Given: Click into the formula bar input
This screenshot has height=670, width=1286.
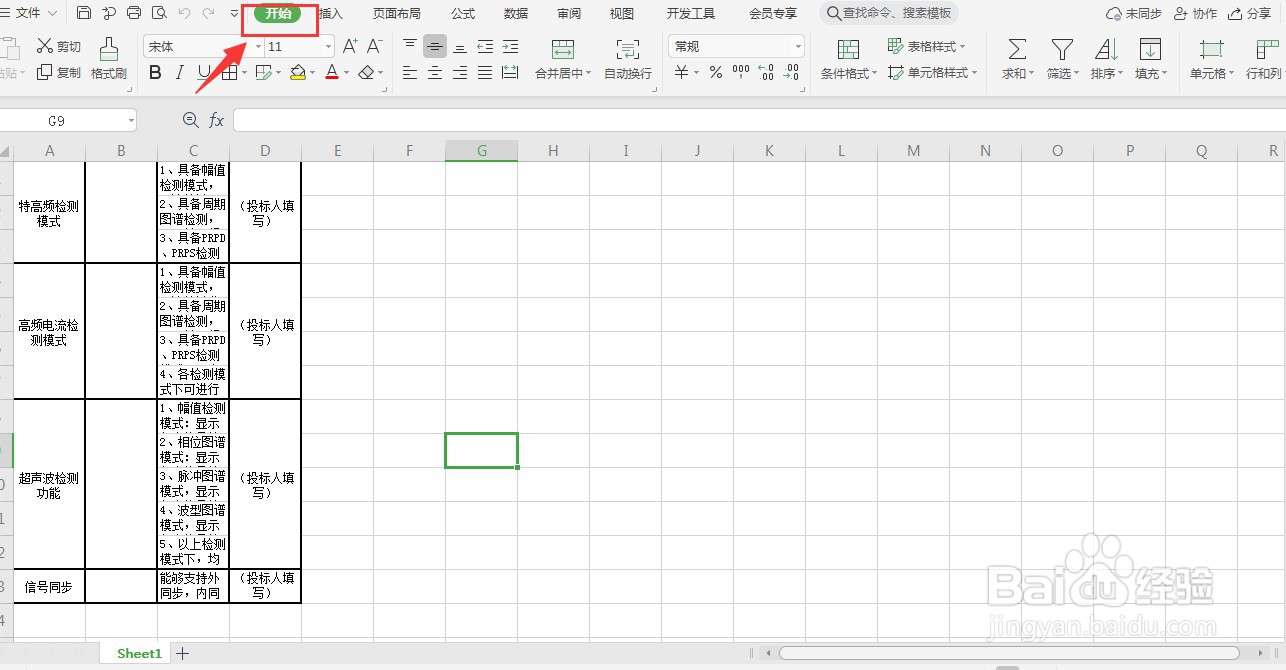Looking at the screenshot, I should click(x=759, y=120).
